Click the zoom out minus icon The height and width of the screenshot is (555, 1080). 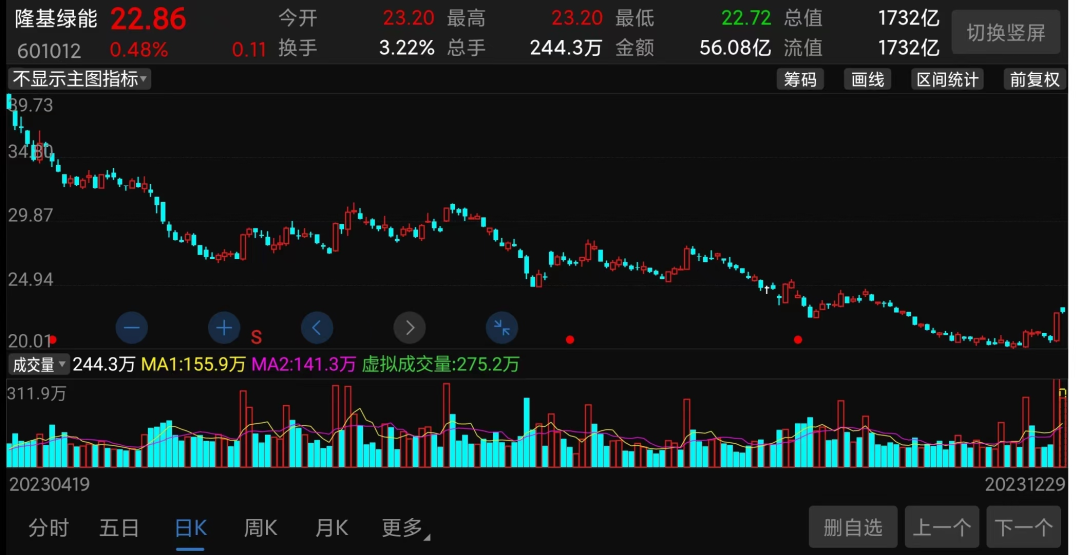tap(132, 327)
